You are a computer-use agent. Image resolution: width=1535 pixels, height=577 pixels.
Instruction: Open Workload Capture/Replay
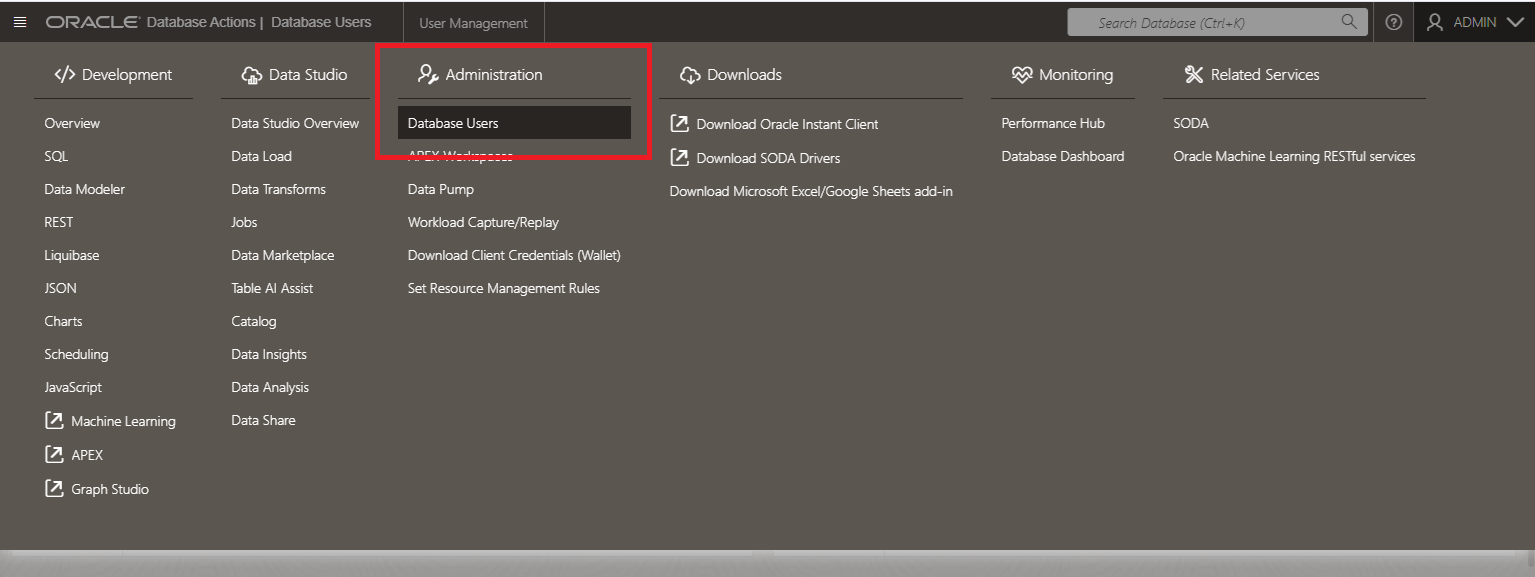pos(483,222)
